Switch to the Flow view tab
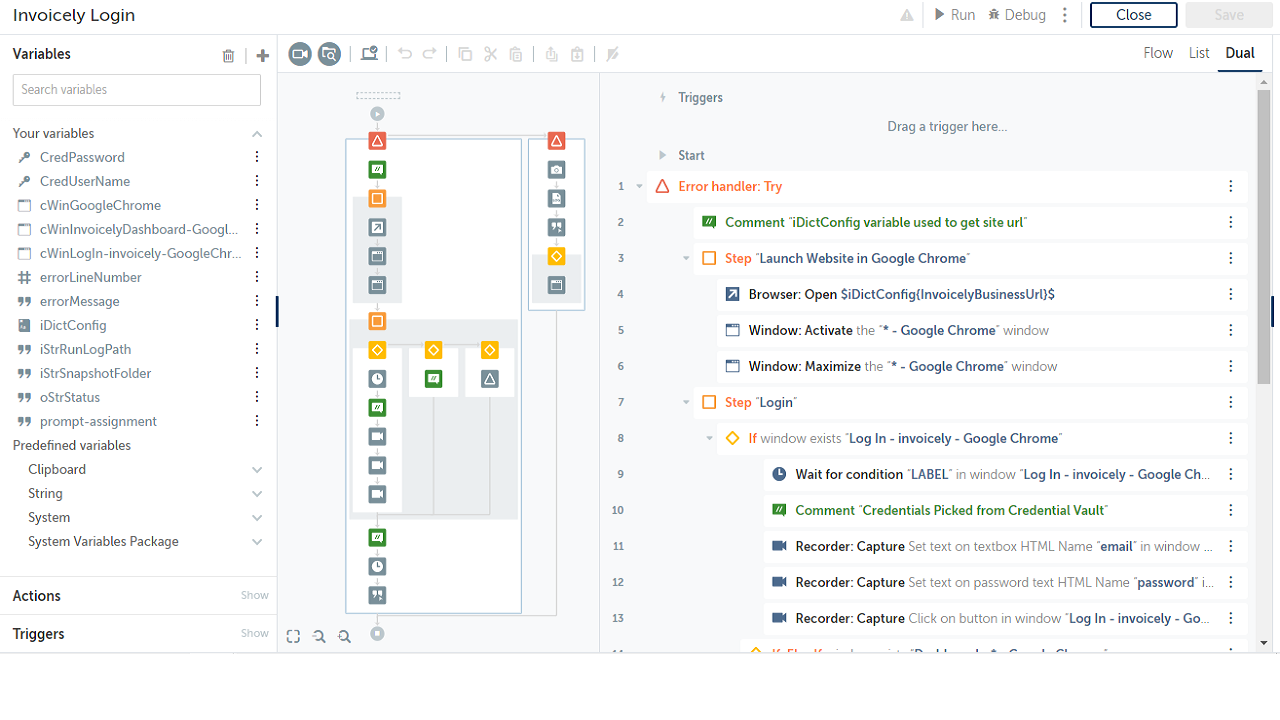The height and width of the screenshot is (720, 1280). click(1158, 53)
